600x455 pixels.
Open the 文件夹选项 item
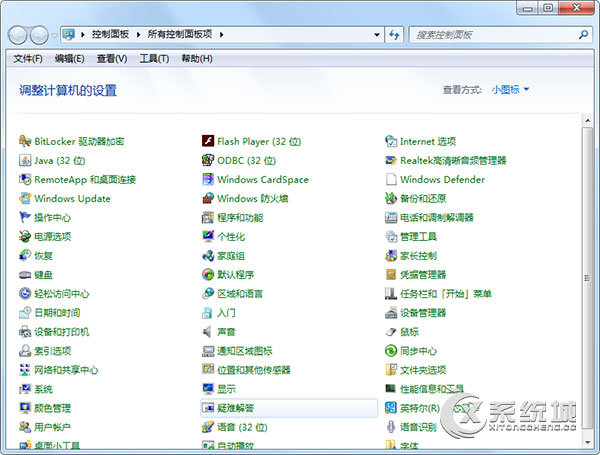pos(416,370)
